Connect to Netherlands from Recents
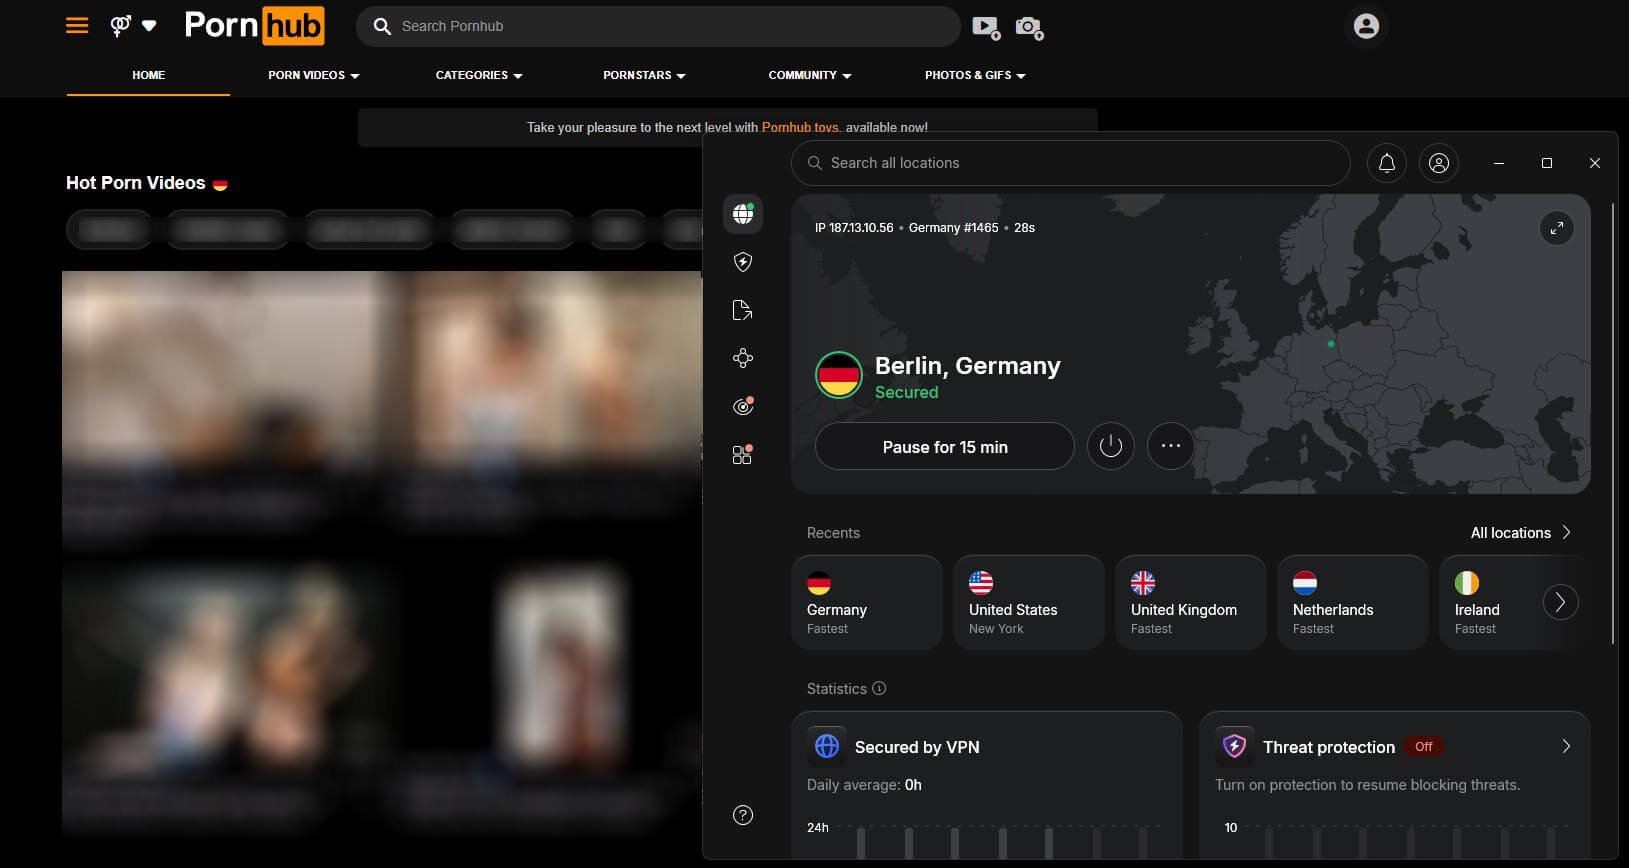 1353,603
